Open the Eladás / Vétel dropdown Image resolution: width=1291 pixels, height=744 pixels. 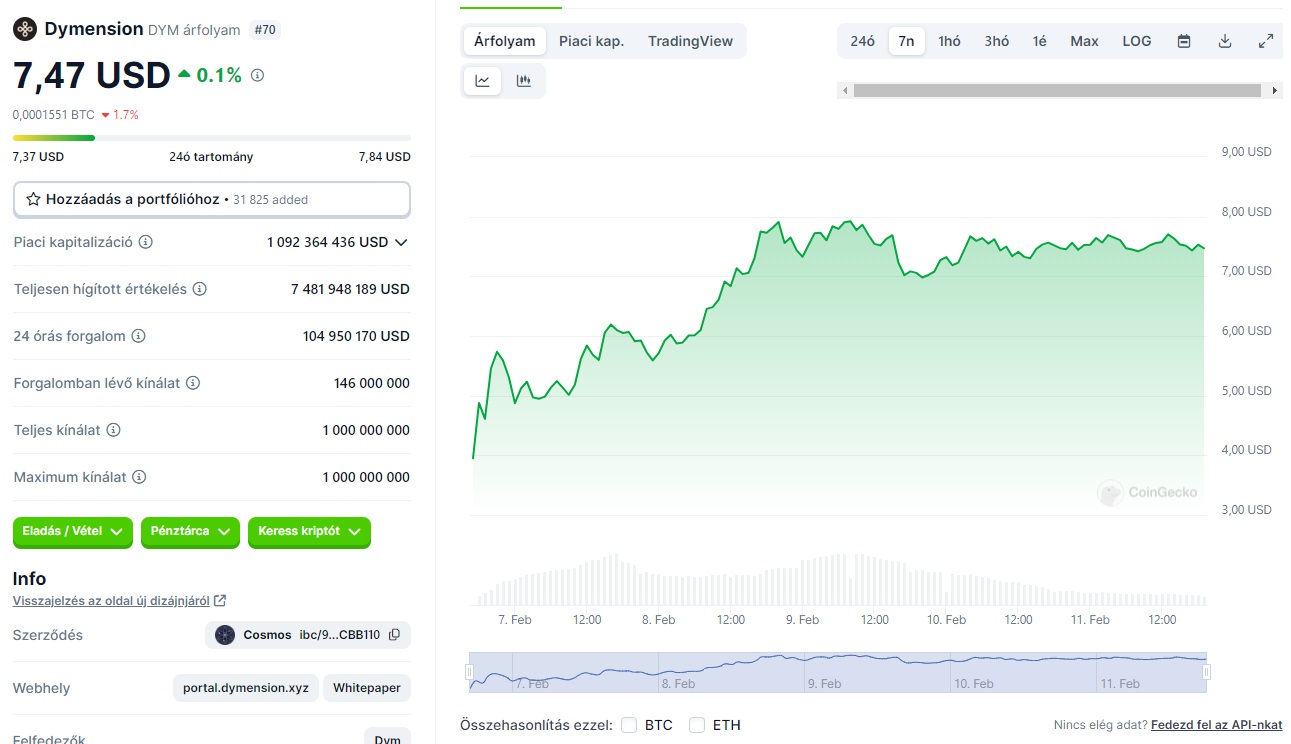(x=73, y=532)
